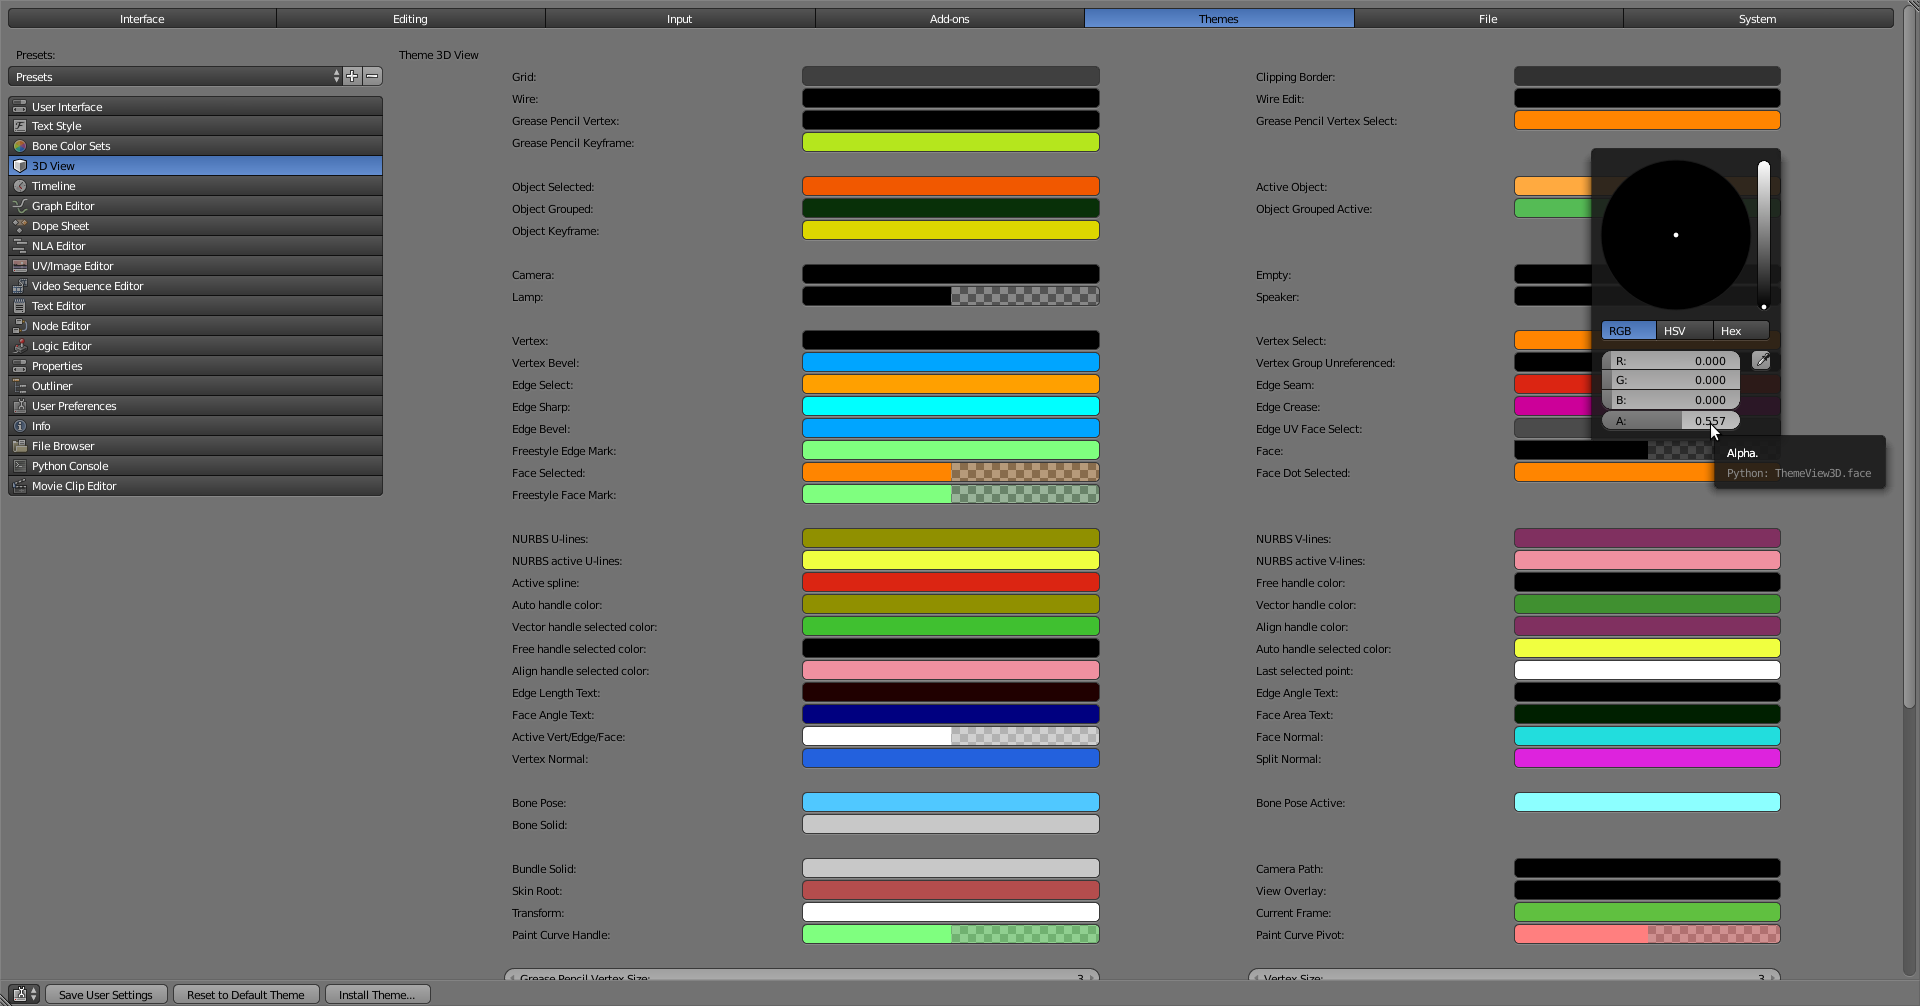The width and height of the screenshot is (1920, 1006).
Task: Click Save User Settings button
Action: click(105, 994)
